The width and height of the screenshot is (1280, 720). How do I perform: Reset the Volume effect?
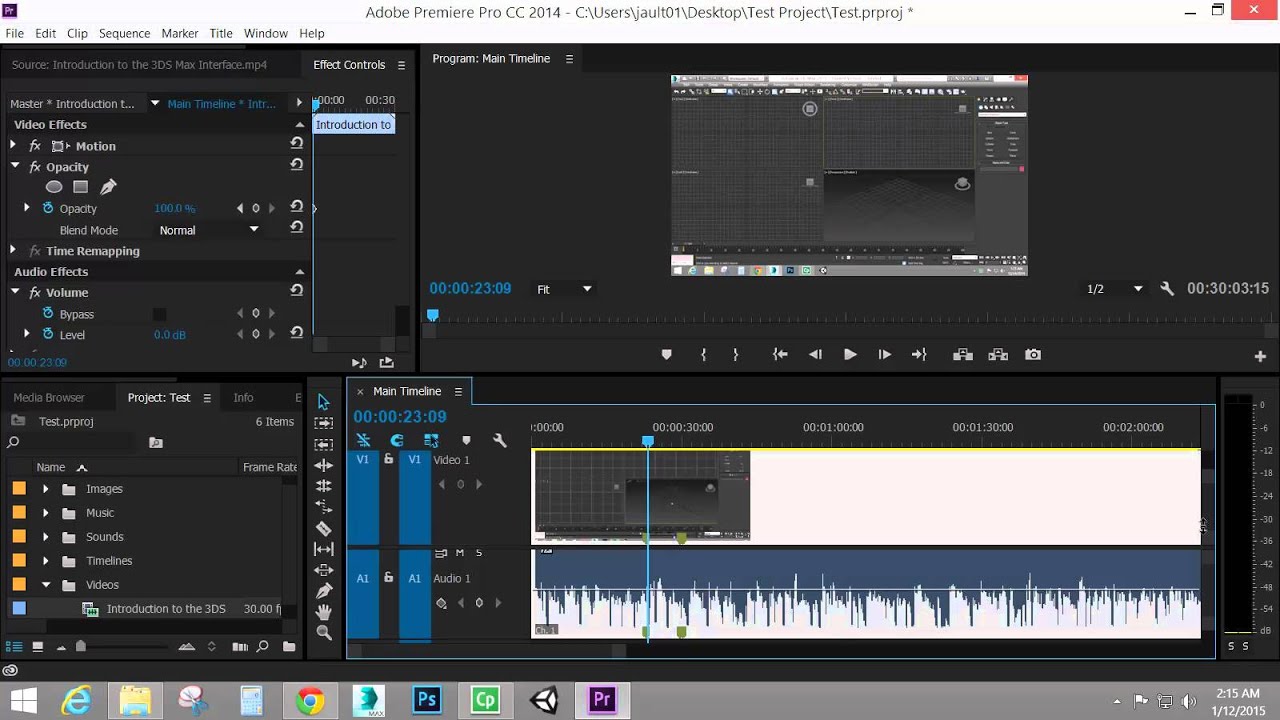pos(296,291)
